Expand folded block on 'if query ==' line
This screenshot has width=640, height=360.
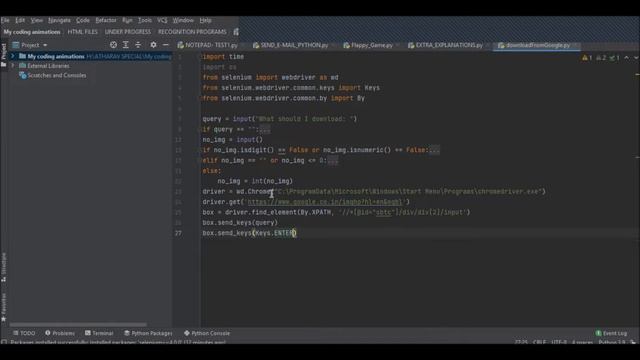click(x=264, y=130)
